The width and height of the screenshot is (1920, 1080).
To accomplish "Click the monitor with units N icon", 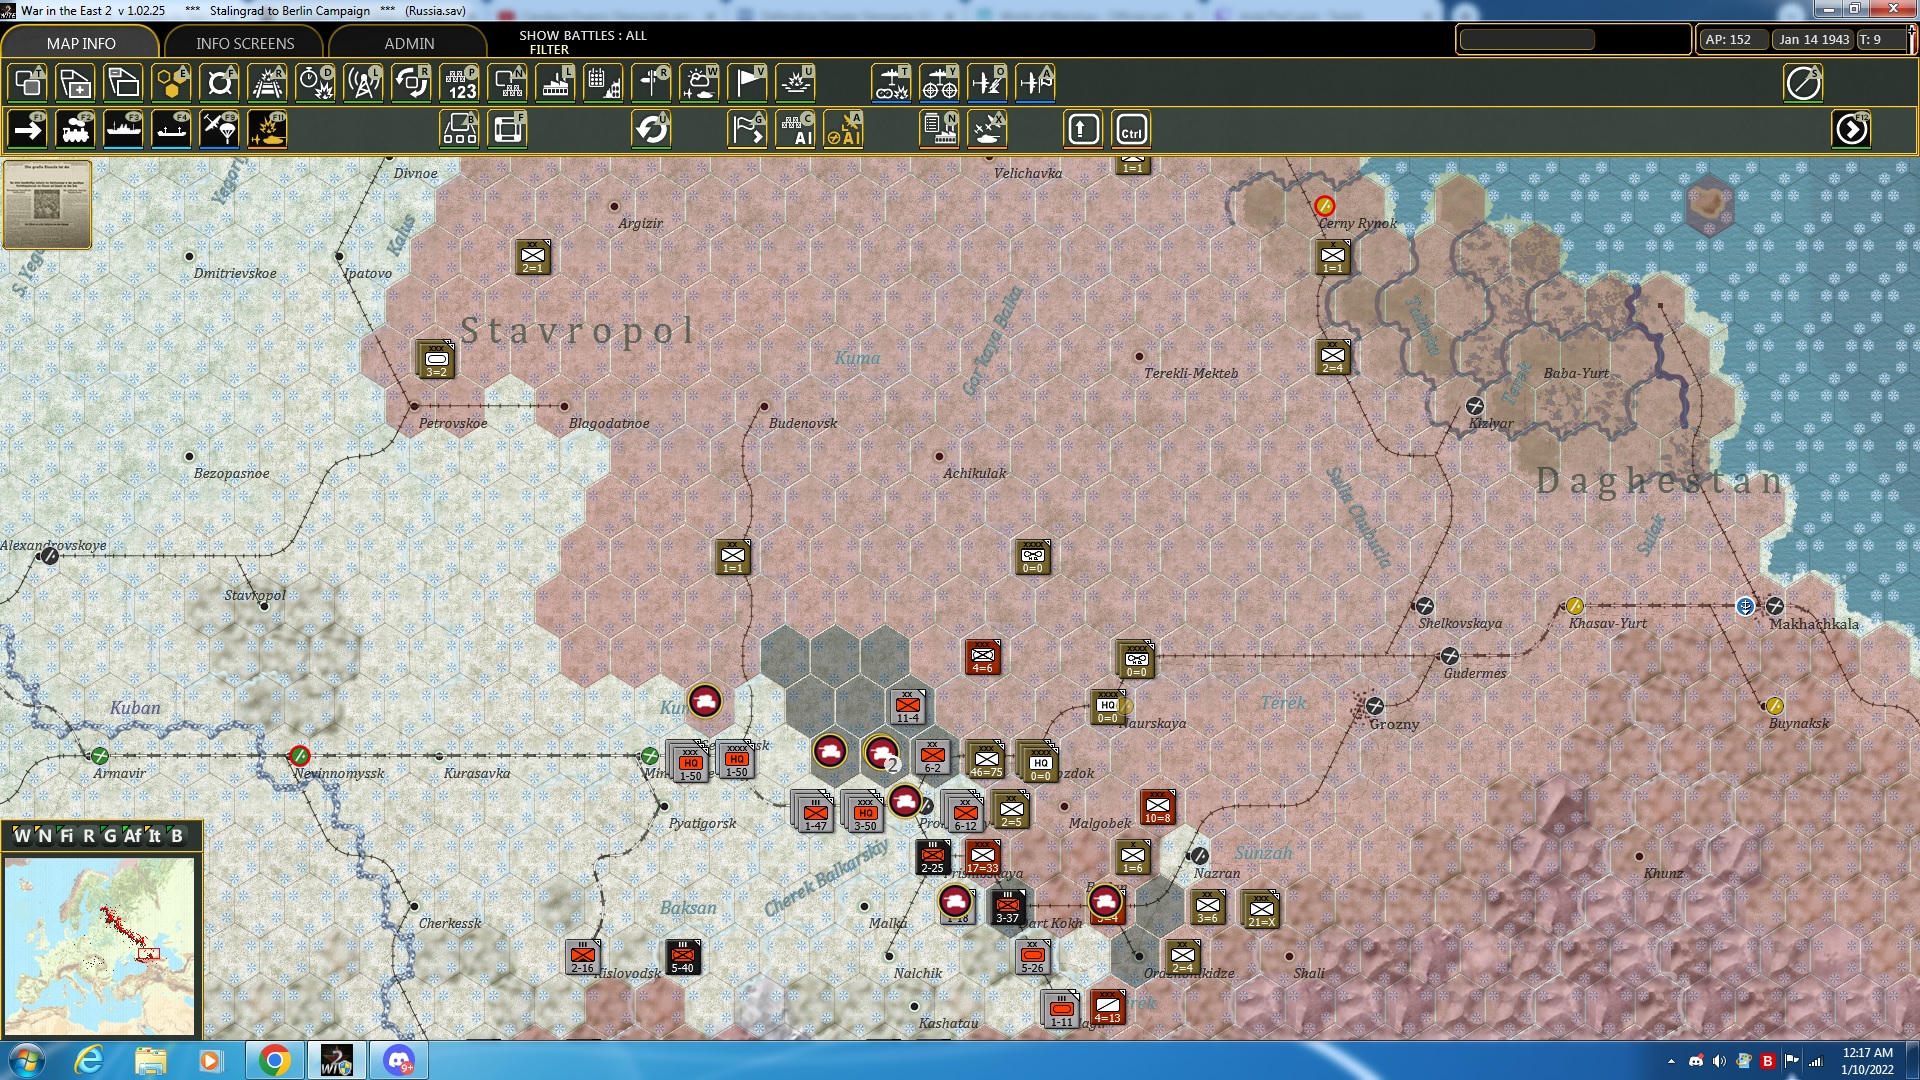I will click(x=507, y=83).
